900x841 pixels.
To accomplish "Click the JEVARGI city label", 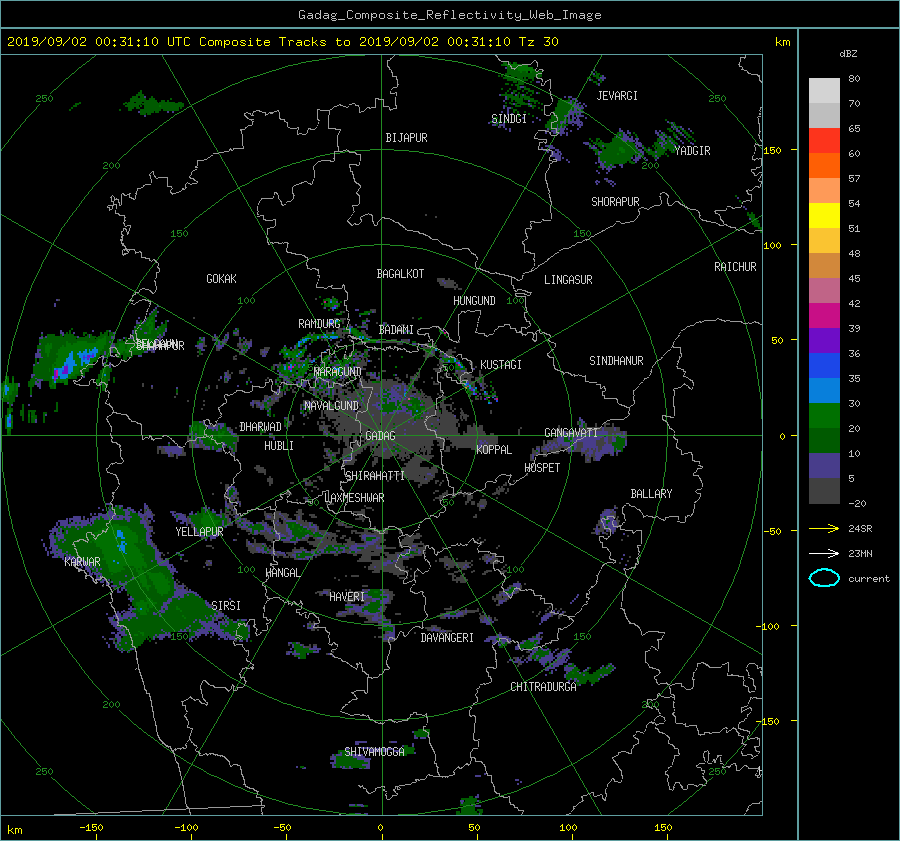I will click(617, 96).
